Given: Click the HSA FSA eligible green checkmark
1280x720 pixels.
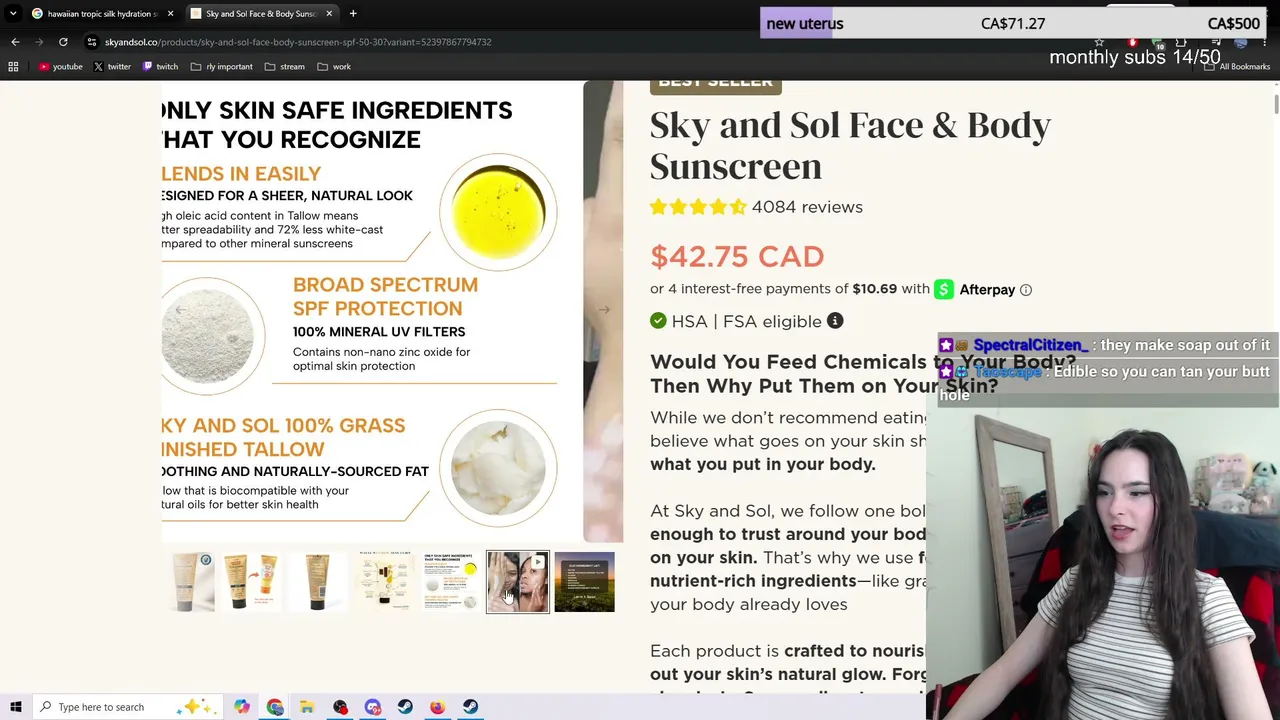Looking at the screenshot, I should 658,321.
